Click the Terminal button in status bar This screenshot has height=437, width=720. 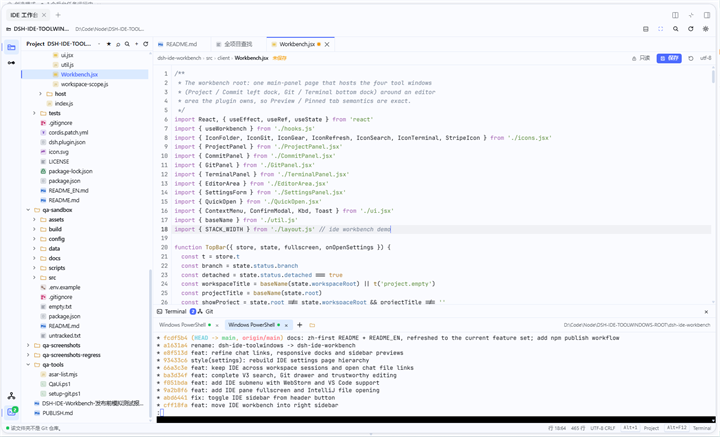coord(702,428)
